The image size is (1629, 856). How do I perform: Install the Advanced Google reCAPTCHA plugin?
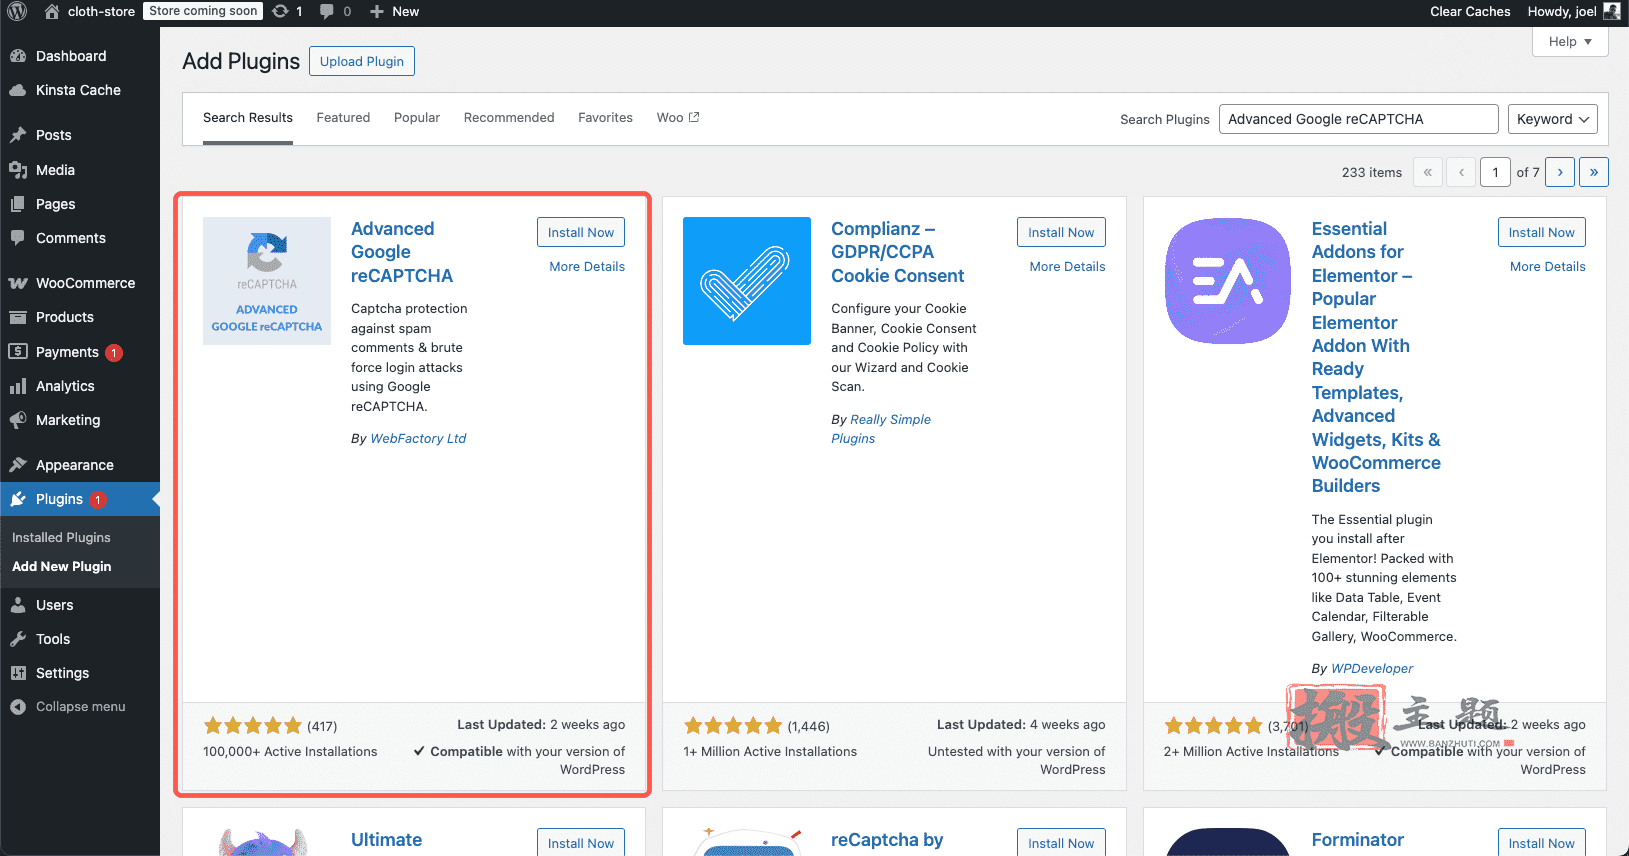click(581, 232)
